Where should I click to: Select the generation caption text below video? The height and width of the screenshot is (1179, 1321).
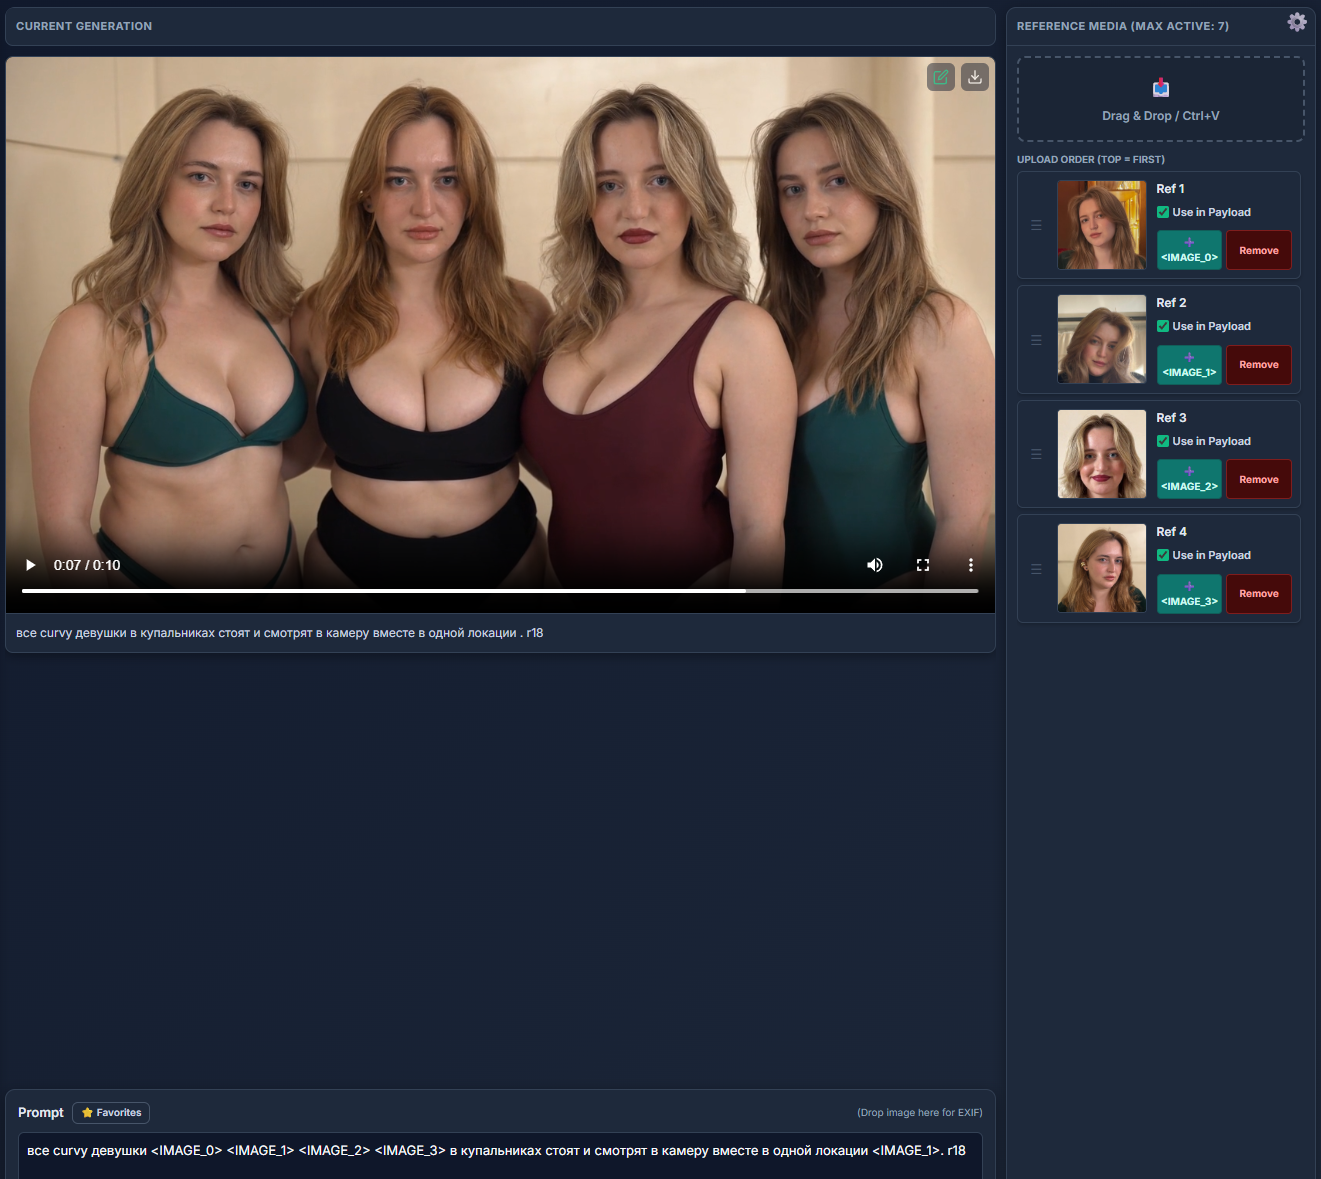pos(280,633)
